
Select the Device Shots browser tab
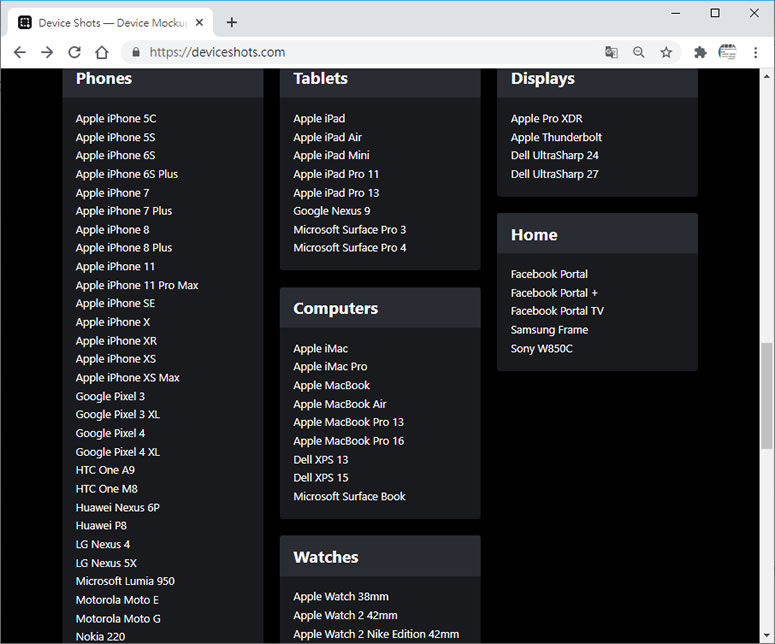pos(111,23)
